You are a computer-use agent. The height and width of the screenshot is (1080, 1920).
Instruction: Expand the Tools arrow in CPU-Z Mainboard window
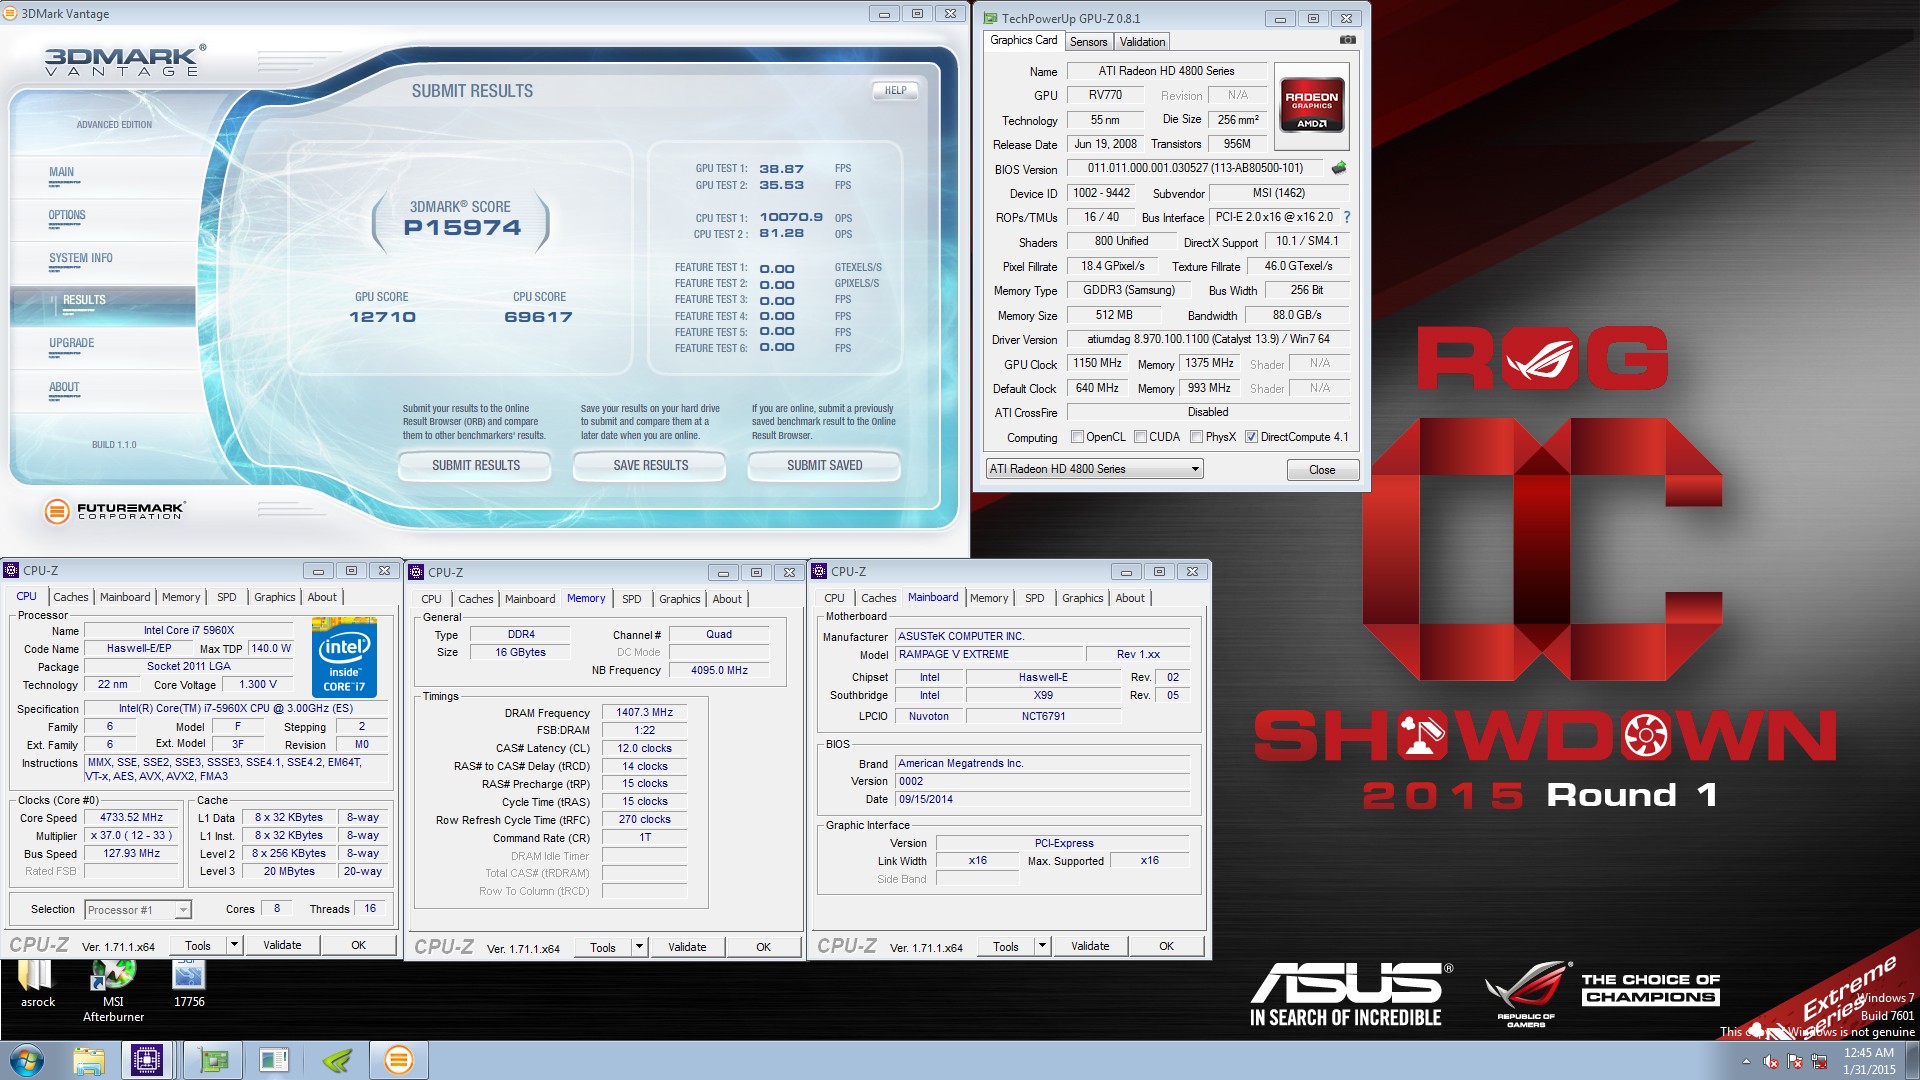click(1042, 946)
